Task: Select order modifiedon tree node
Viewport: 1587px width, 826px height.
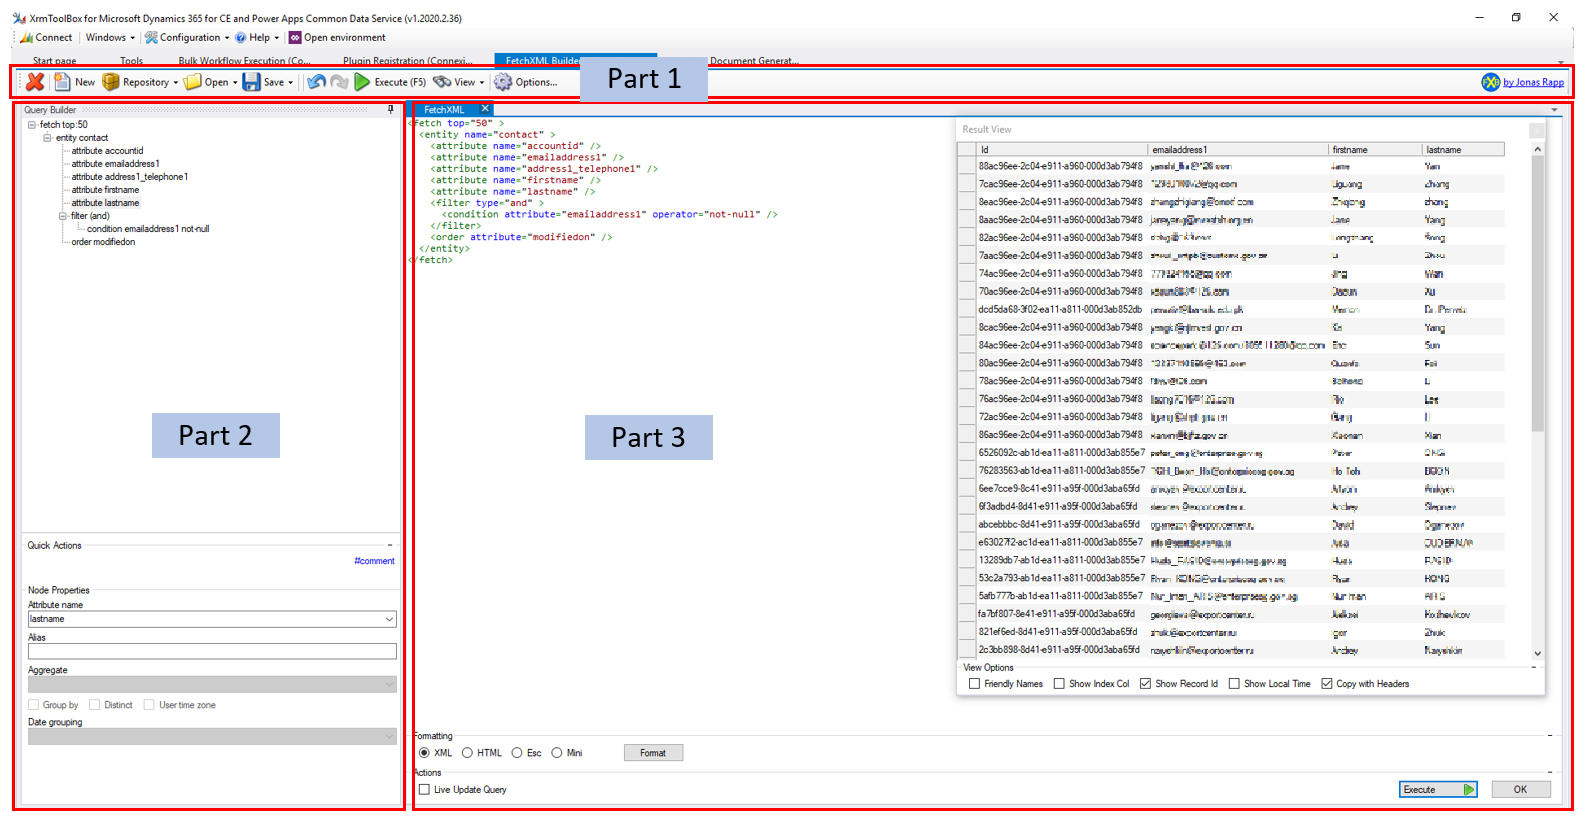Action: [103, 242]
